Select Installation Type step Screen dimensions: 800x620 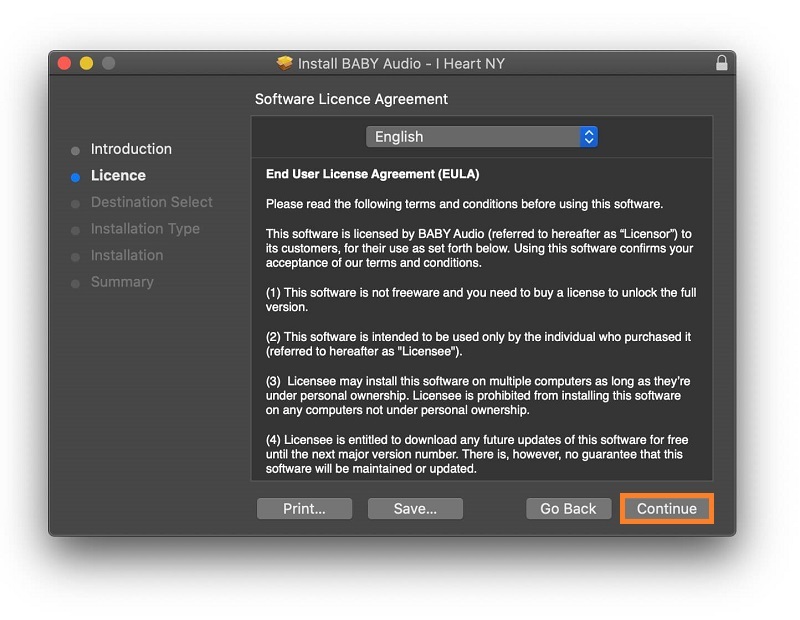click(145, 229)
